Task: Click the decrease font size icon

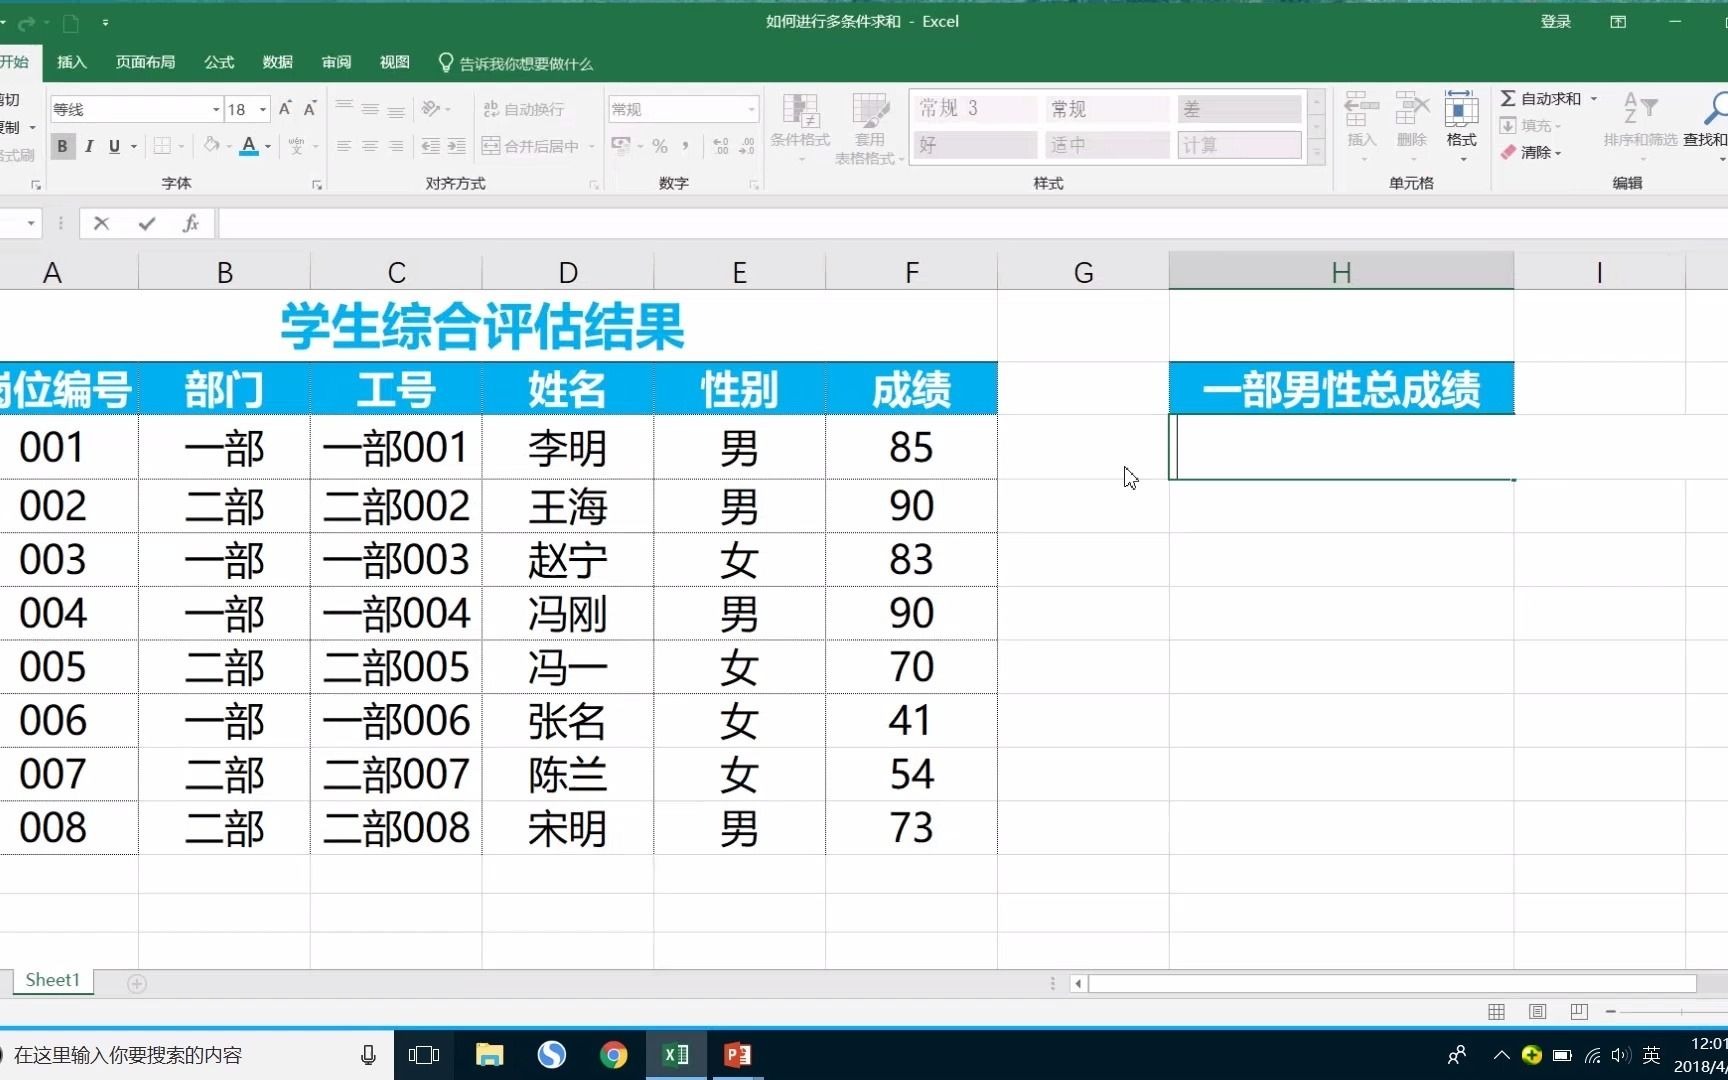Action: tap(310, 108)
